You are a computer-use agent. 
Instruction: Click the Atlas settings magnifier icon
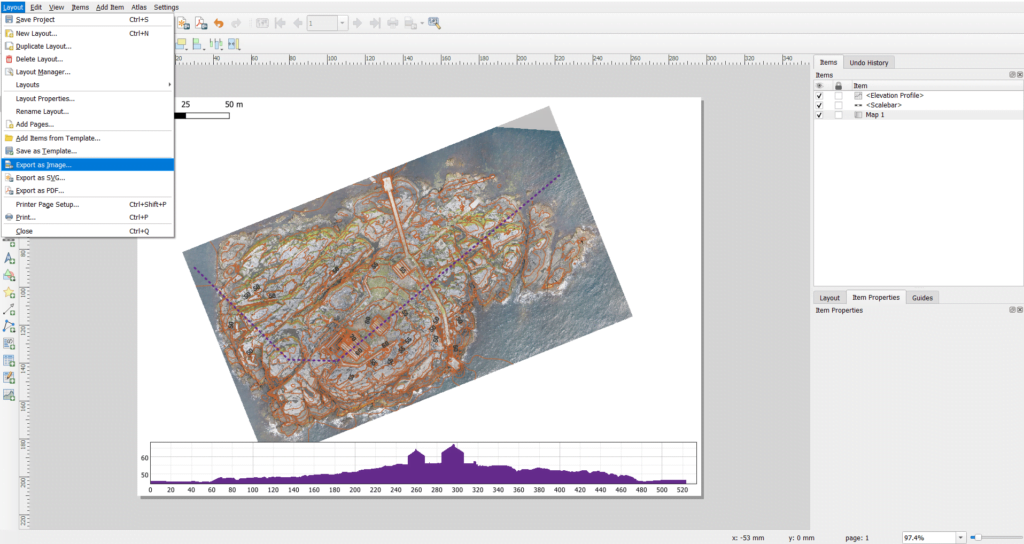click(x=434, y=23)
